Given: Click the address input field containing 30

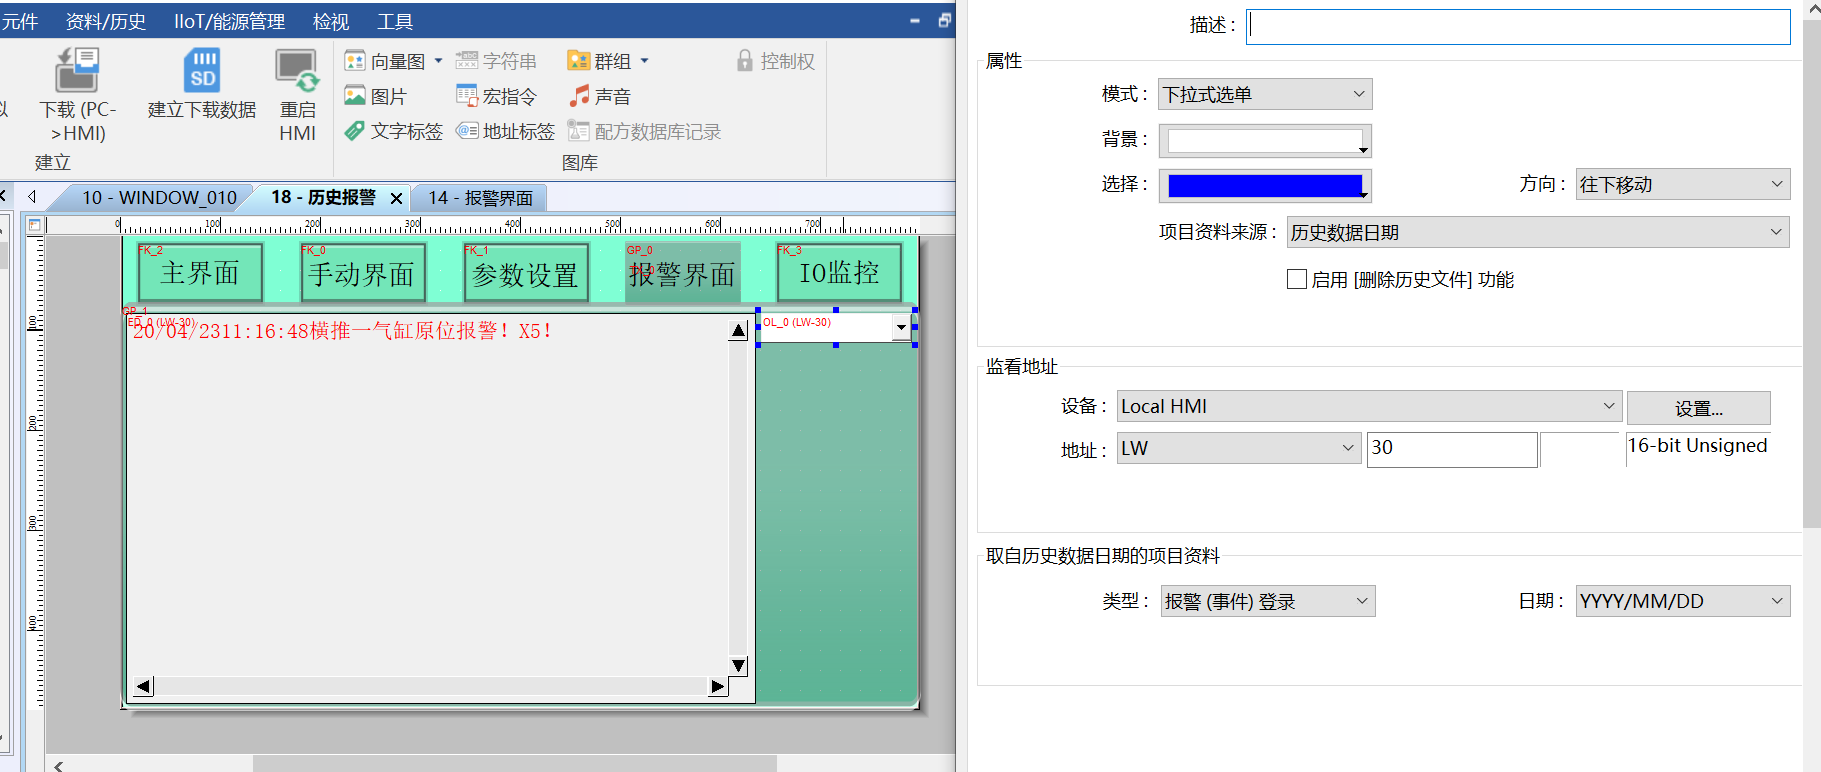Looking at the screenshot, I should pyautogui.click(x=1451, y=449).
